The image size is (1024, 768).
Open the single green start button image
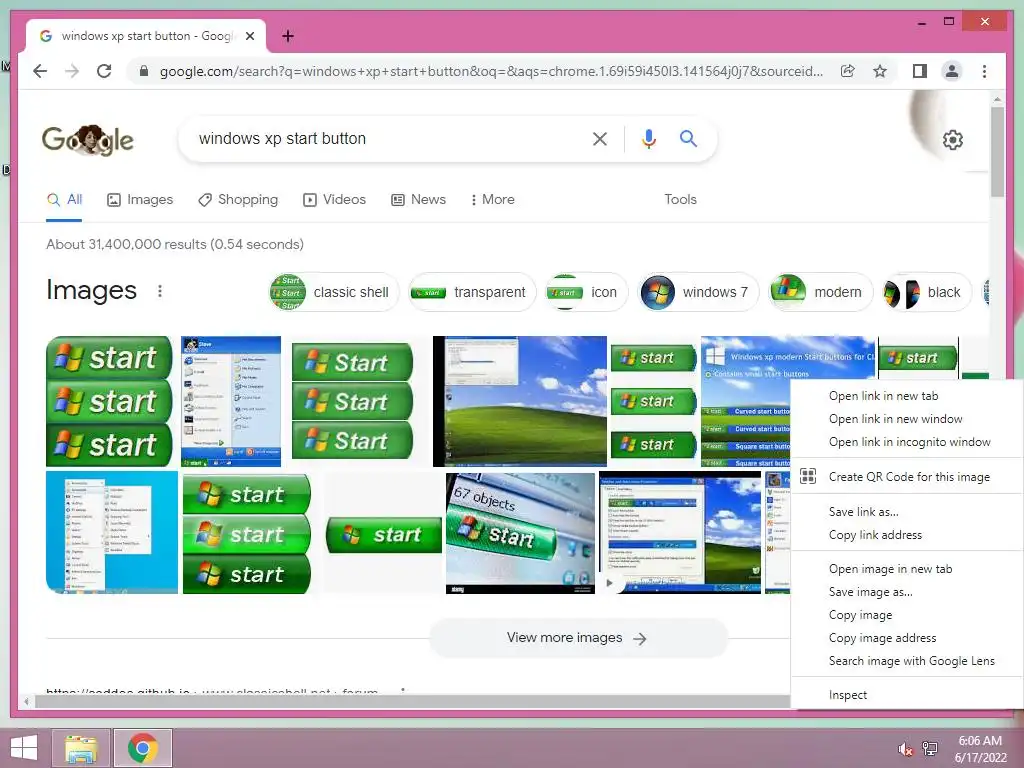[383, 535]
